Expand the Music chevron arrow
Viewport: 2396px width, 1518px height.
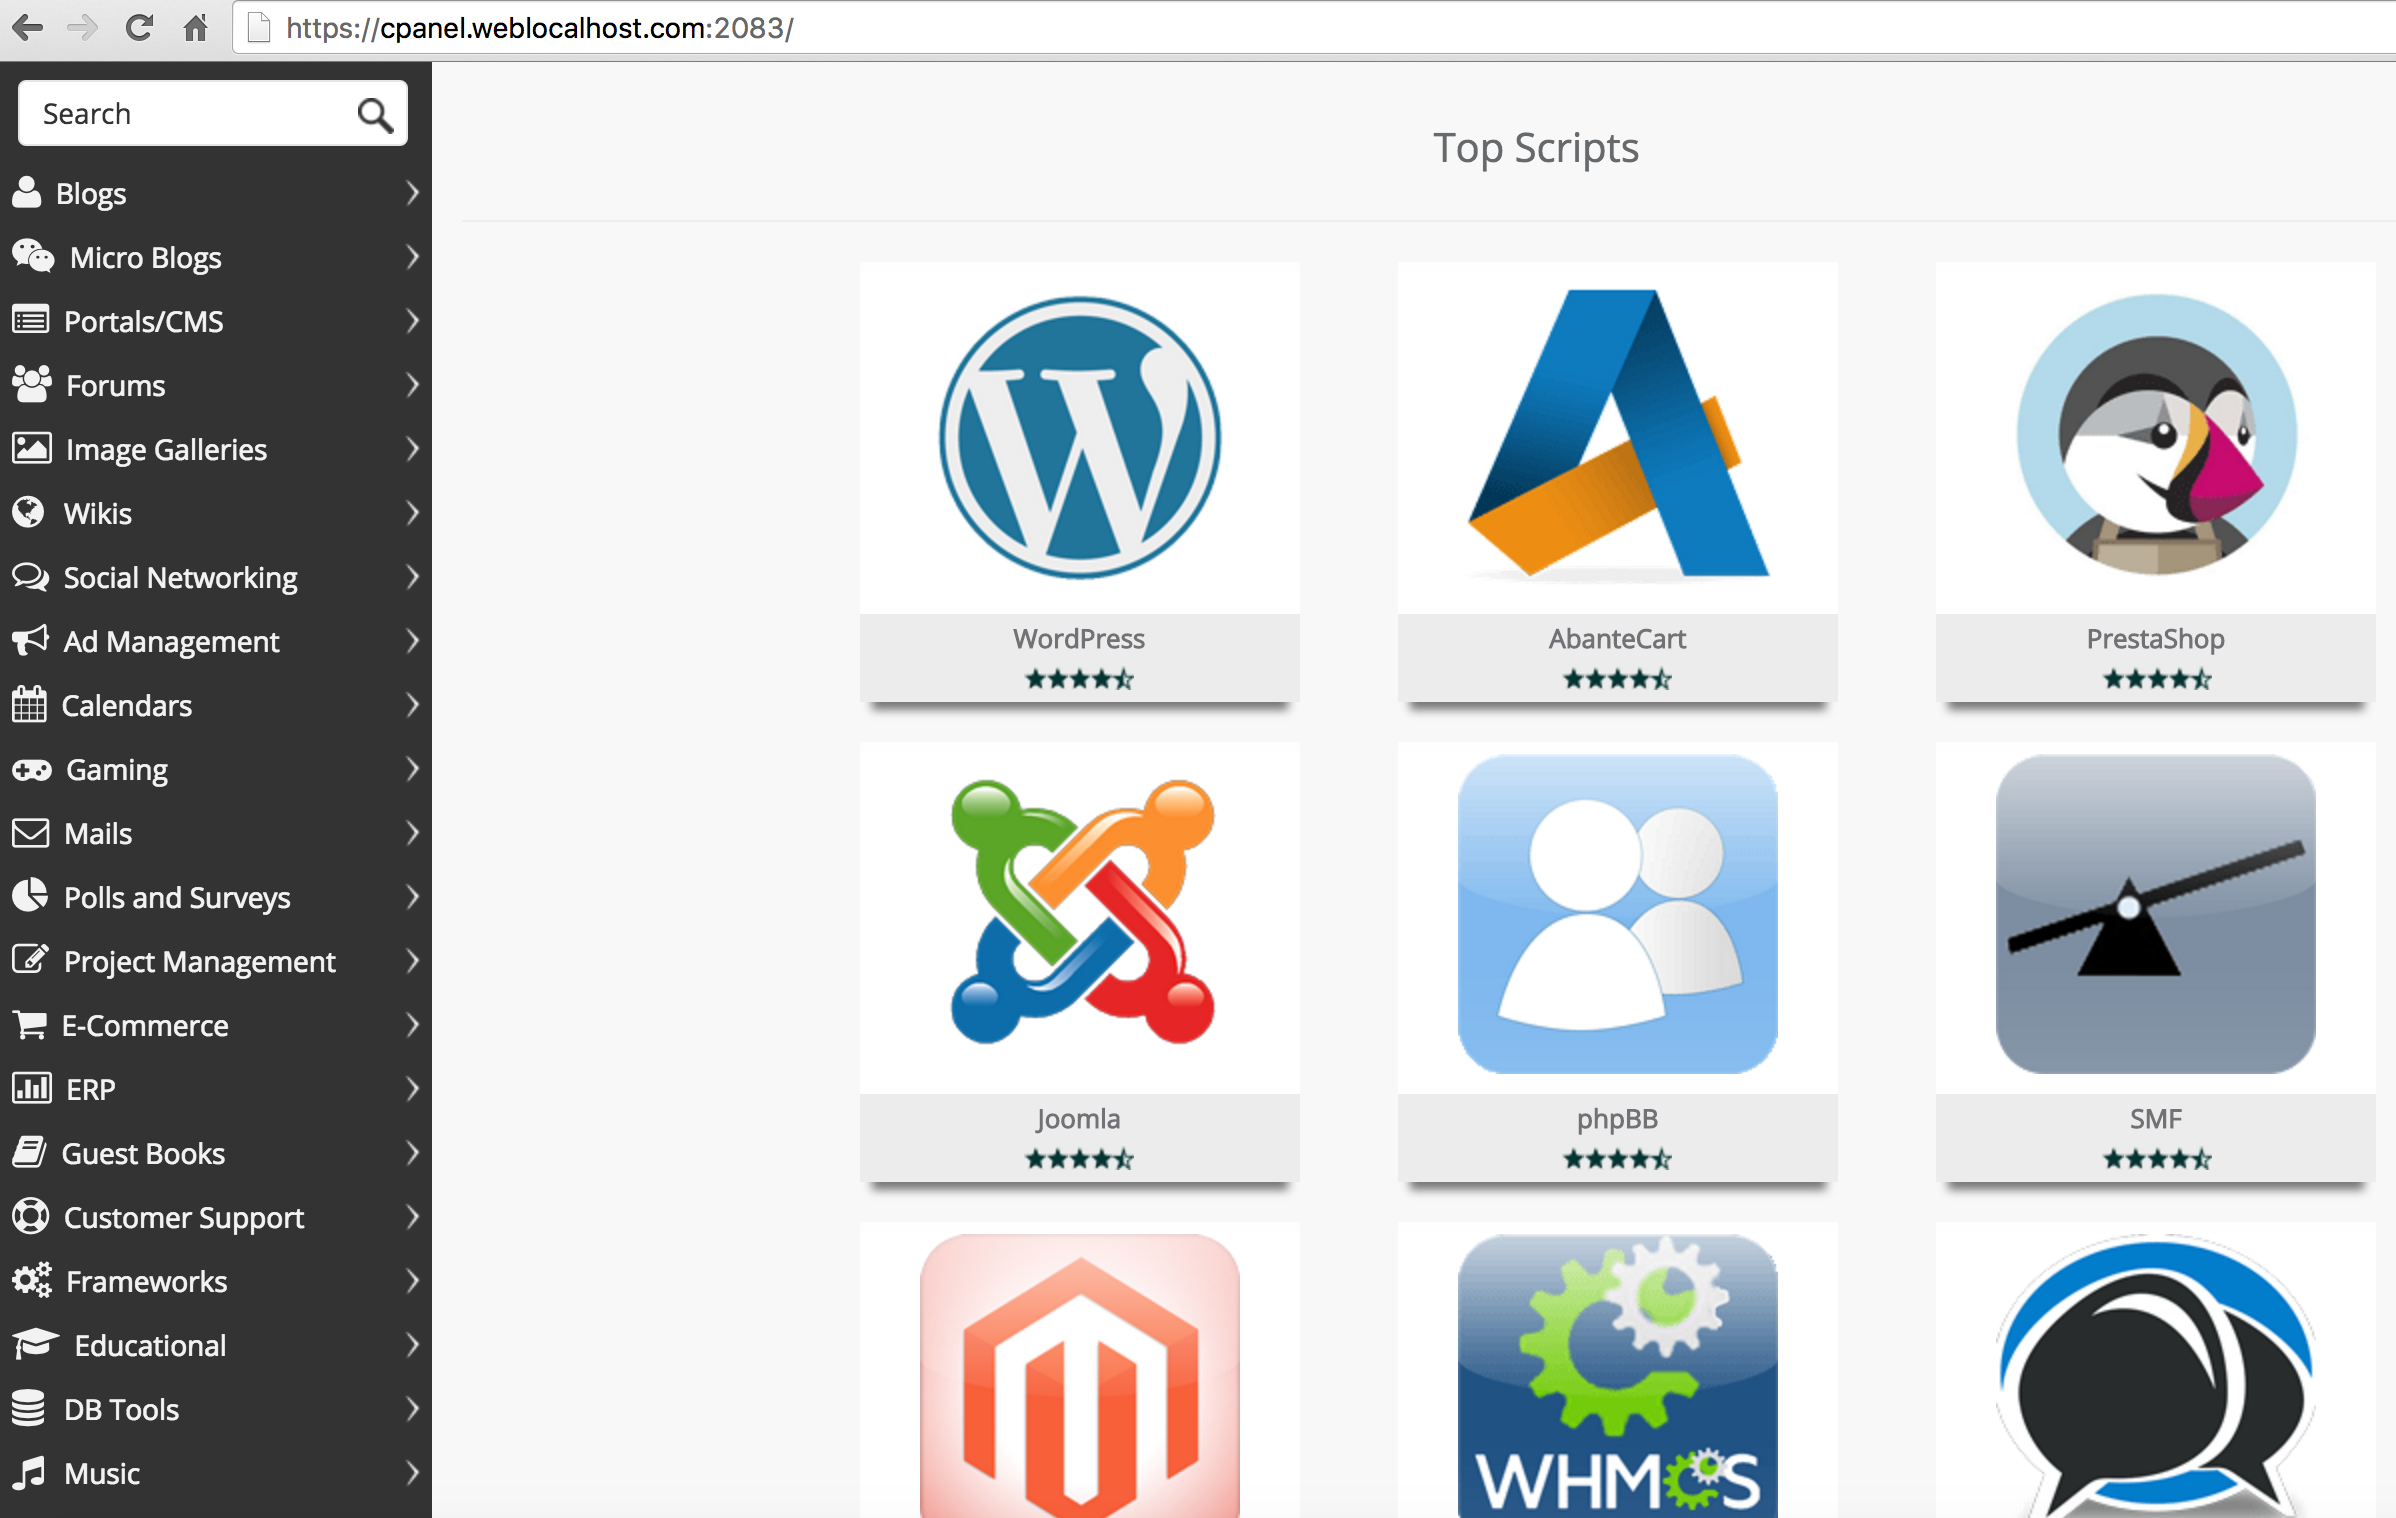(x=412, y=1472)
